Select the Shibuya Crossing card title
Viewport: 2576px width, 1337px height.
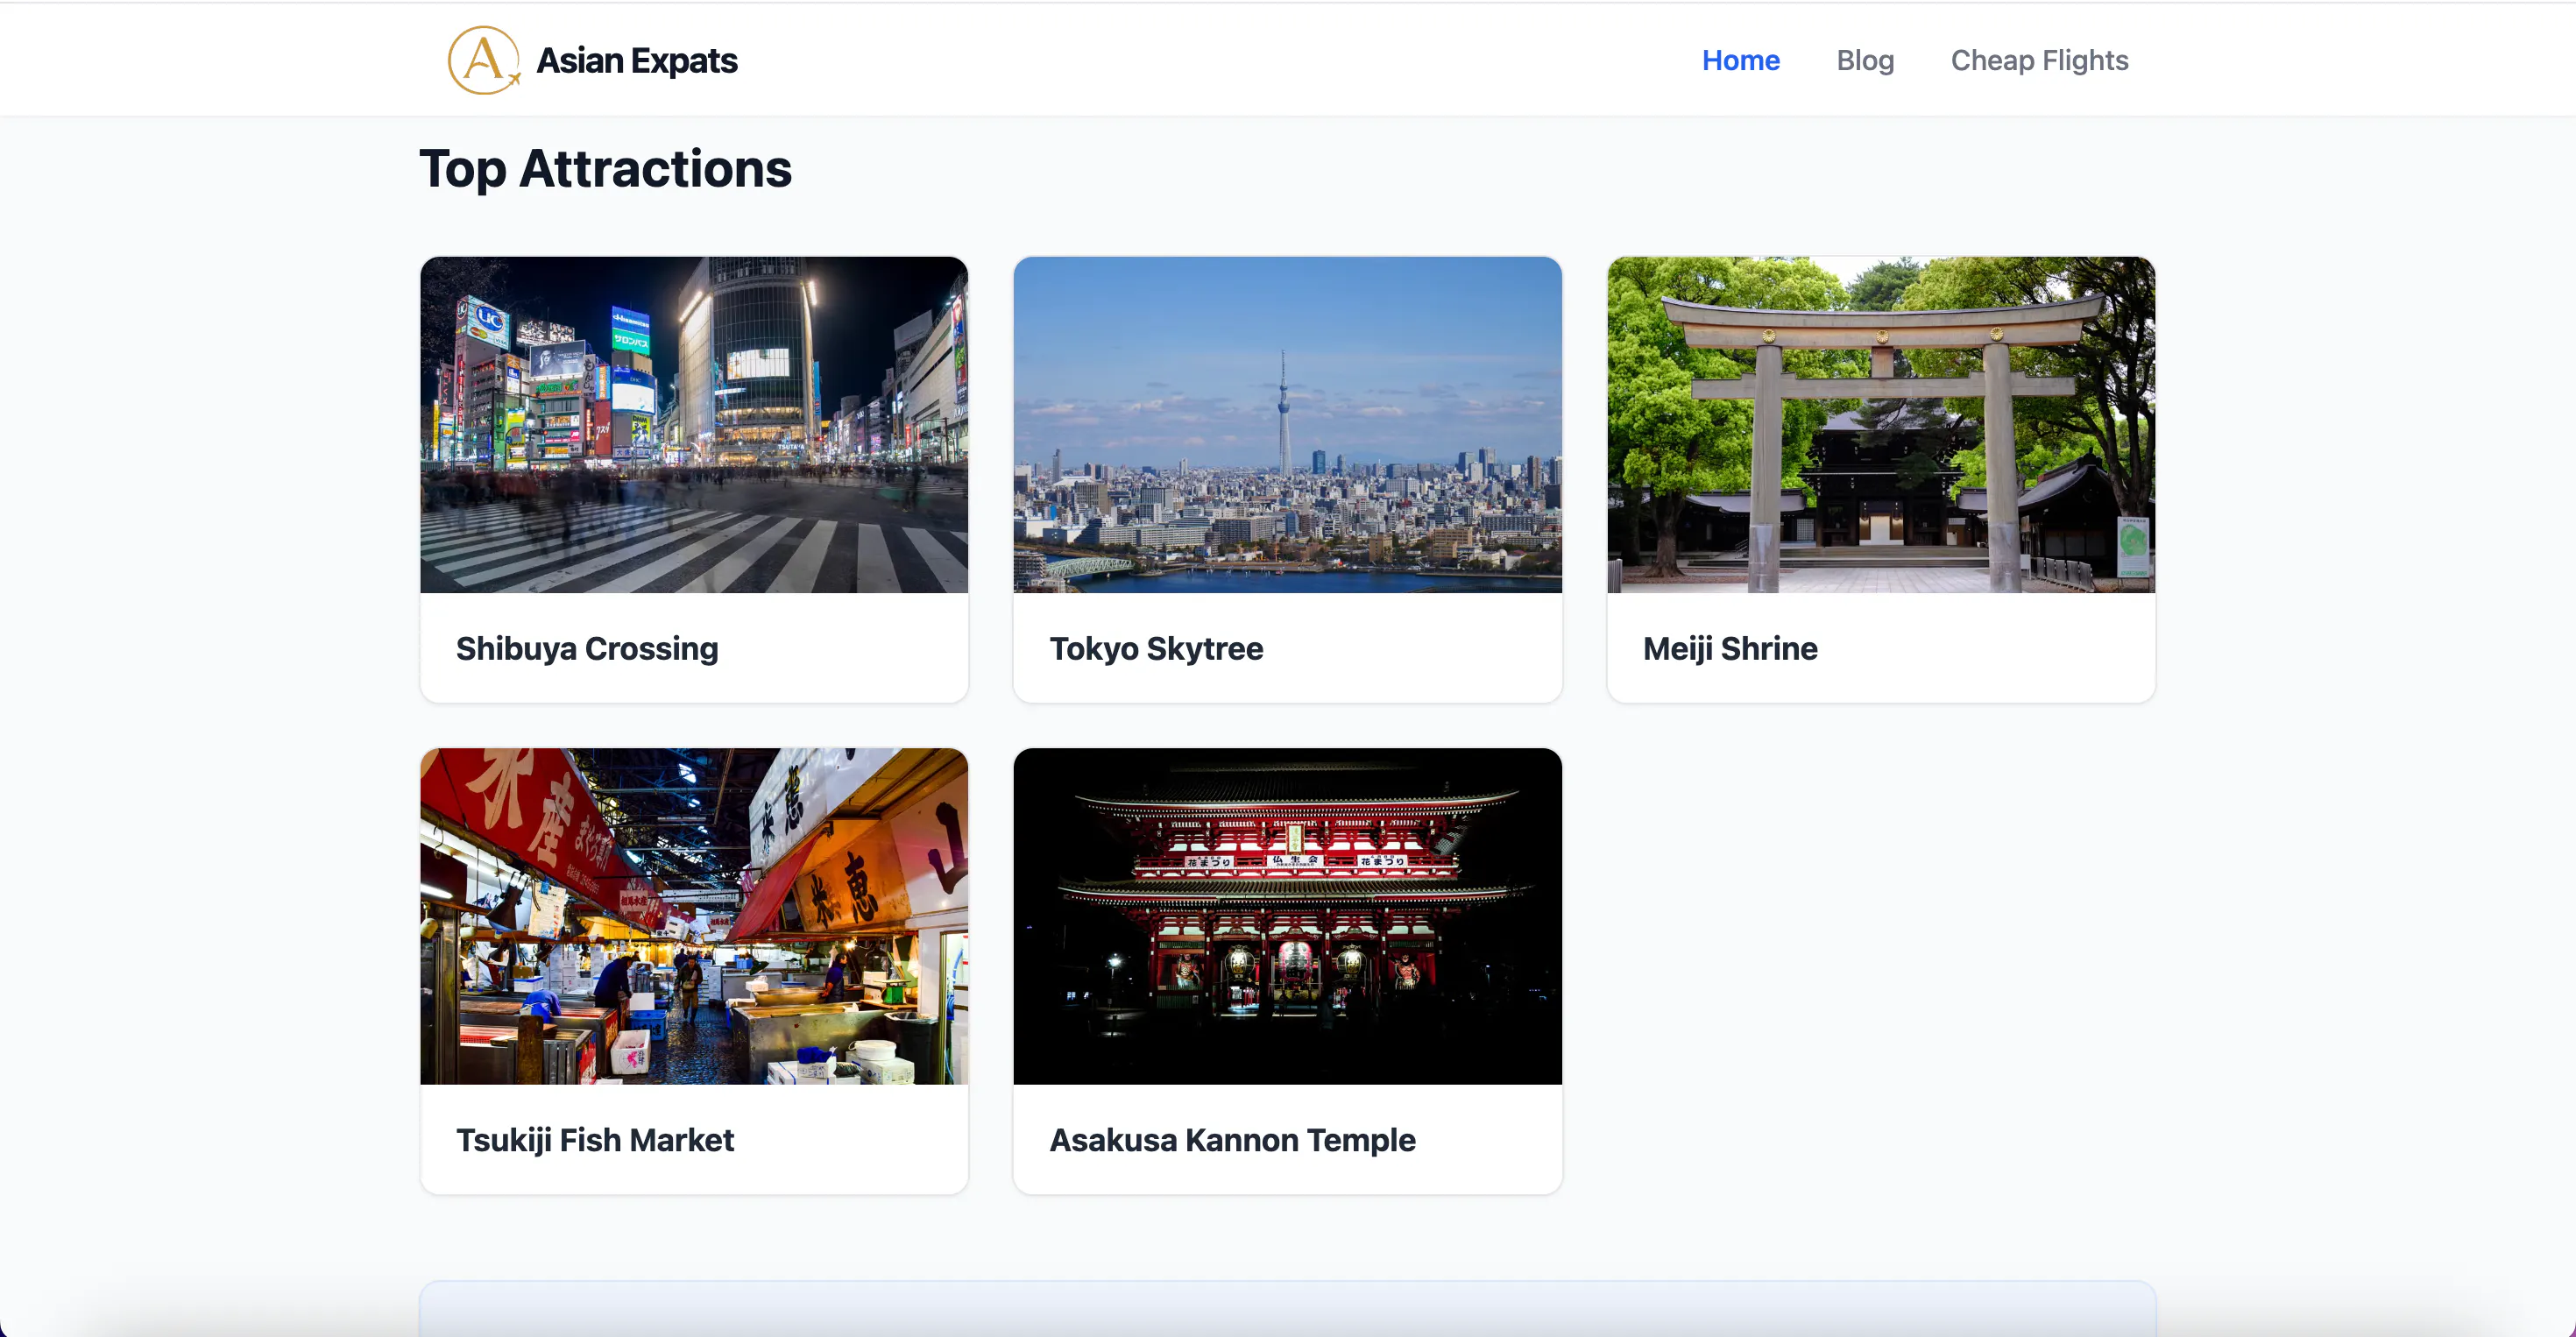(x=587, y=648)
